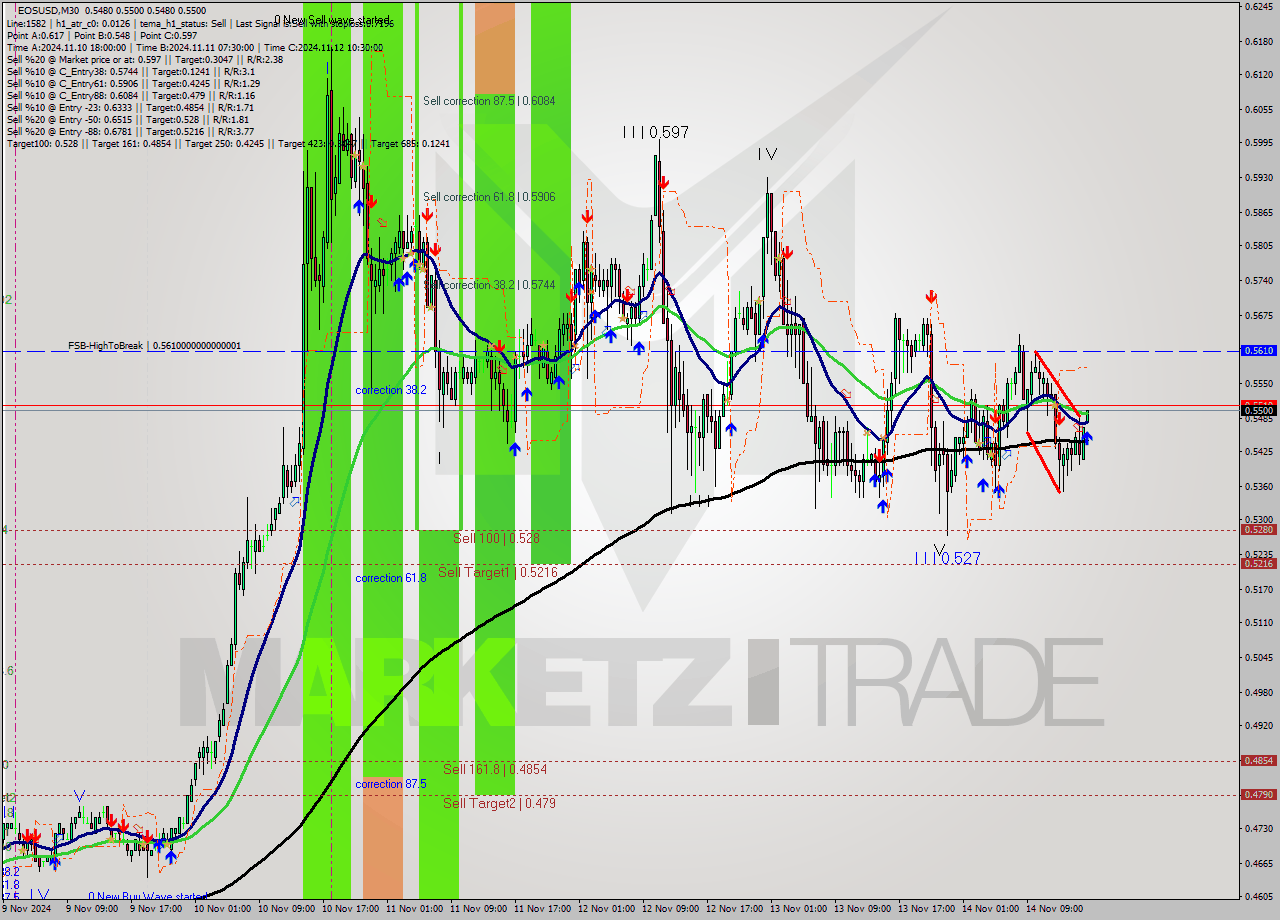Click the 'Sell correction 61.8 | 0.5906' label
1280x920 pixels.
coord(489,197)
